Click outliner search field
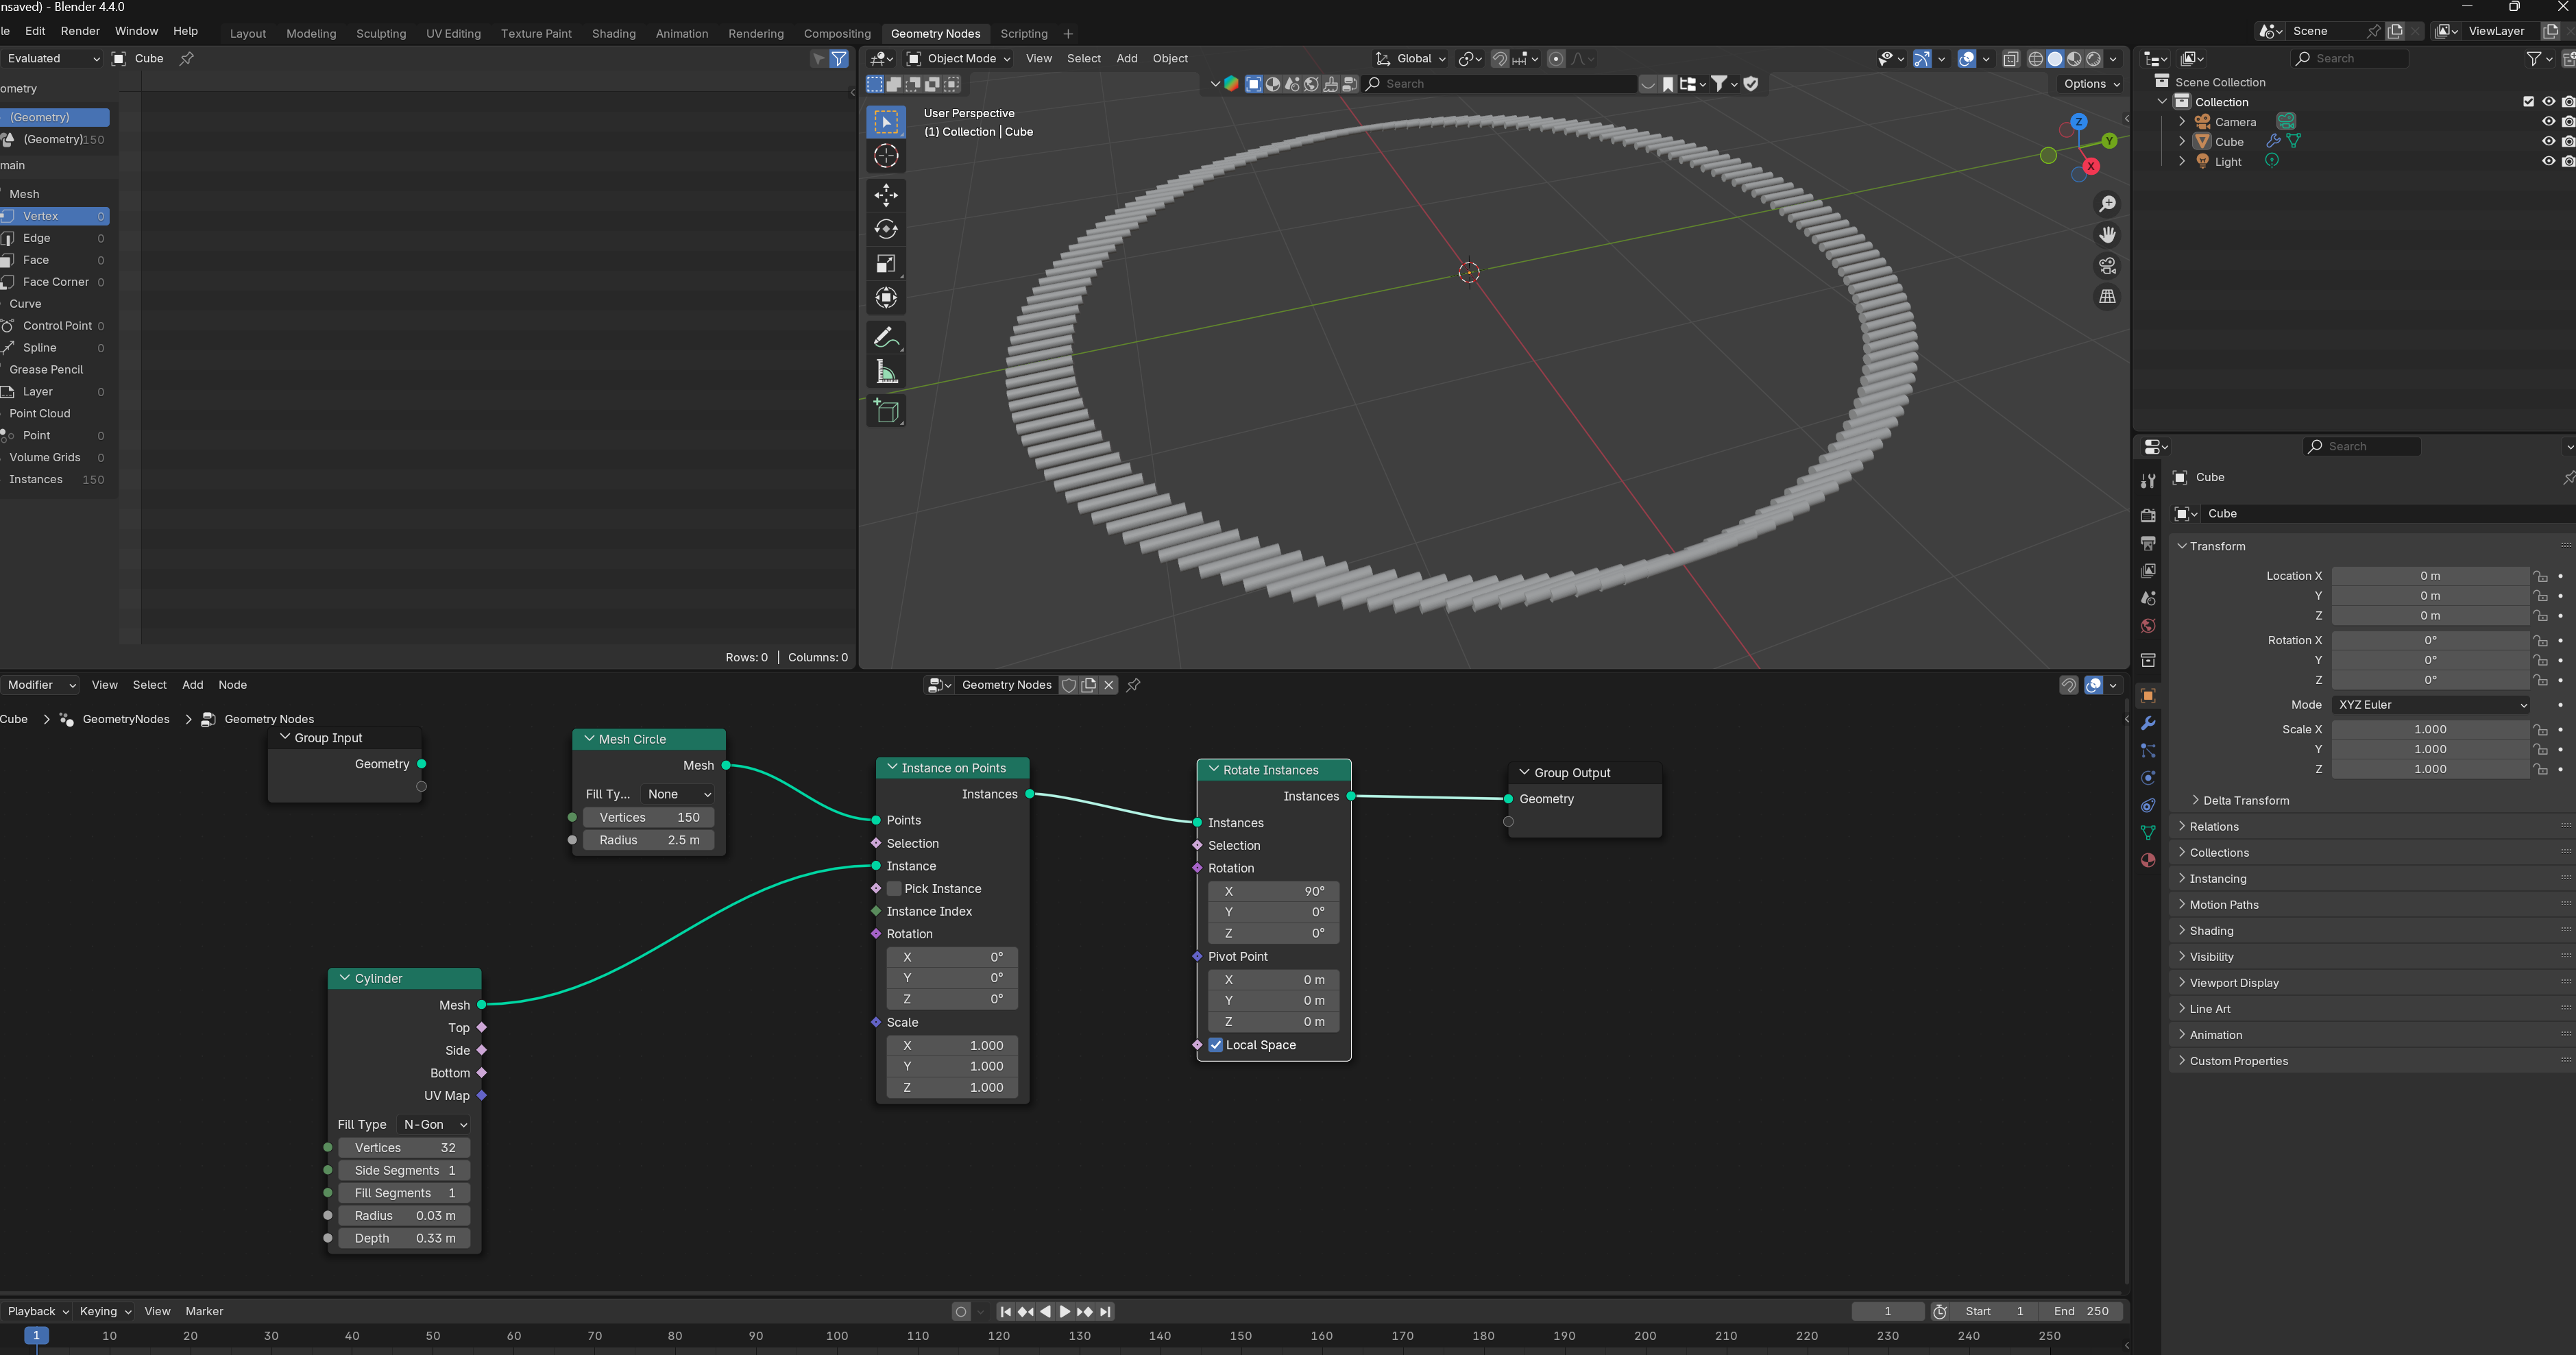Screen dimensions: 2576x1355 point(2350,59)
